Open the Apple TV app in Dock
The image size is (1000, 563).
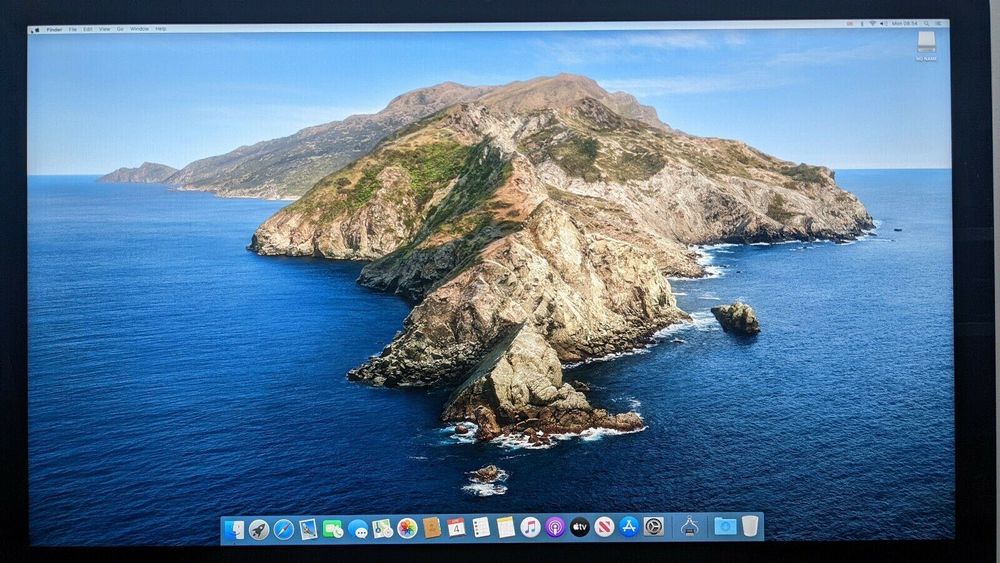point(579,527)
